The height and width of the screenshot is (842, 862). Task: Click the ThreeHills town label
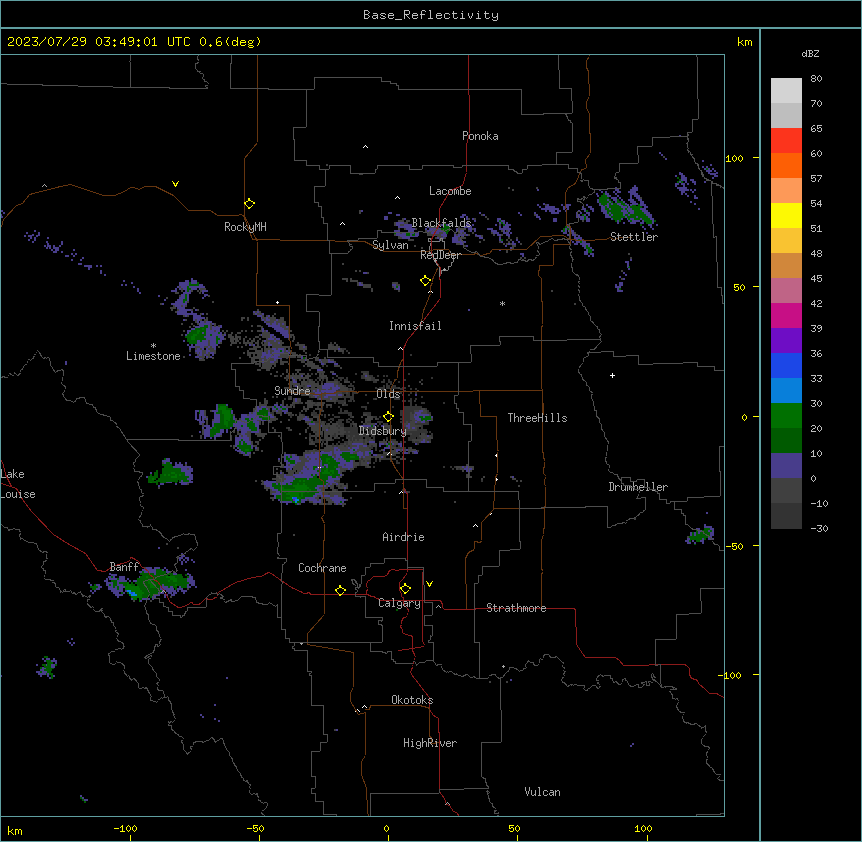[x=537, y=418]
